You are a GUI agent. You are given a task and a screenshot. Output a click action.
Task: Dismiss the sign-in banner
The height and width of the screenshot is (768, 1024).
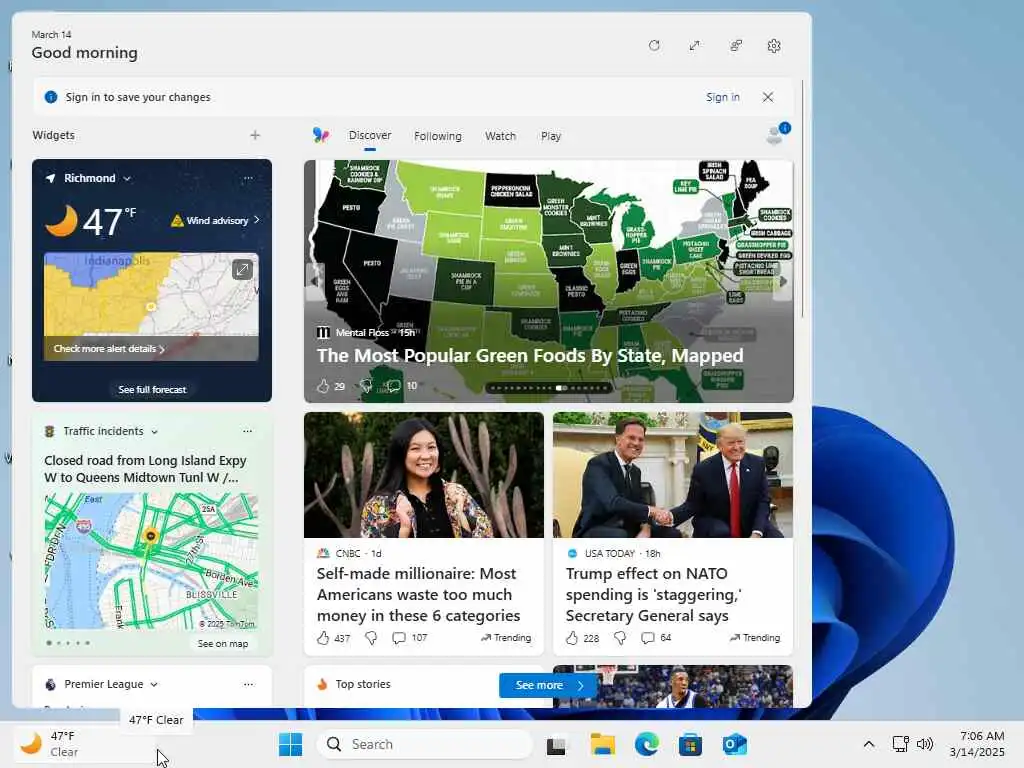pos(768,97)
